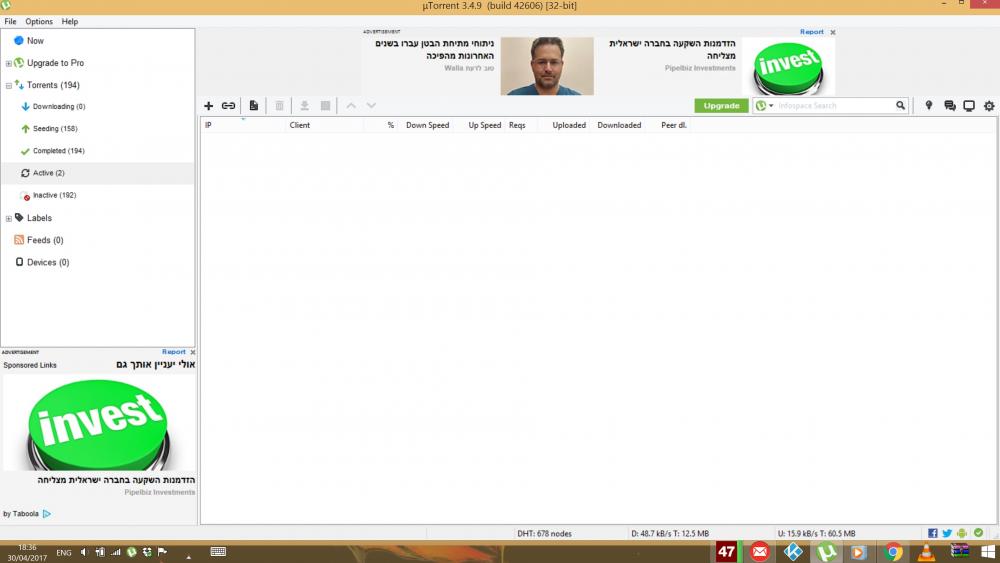Click the chat bubbles icon in toolbar
Screen dimensions: 1000x563
pyautogui.click(x=949, y=106)
